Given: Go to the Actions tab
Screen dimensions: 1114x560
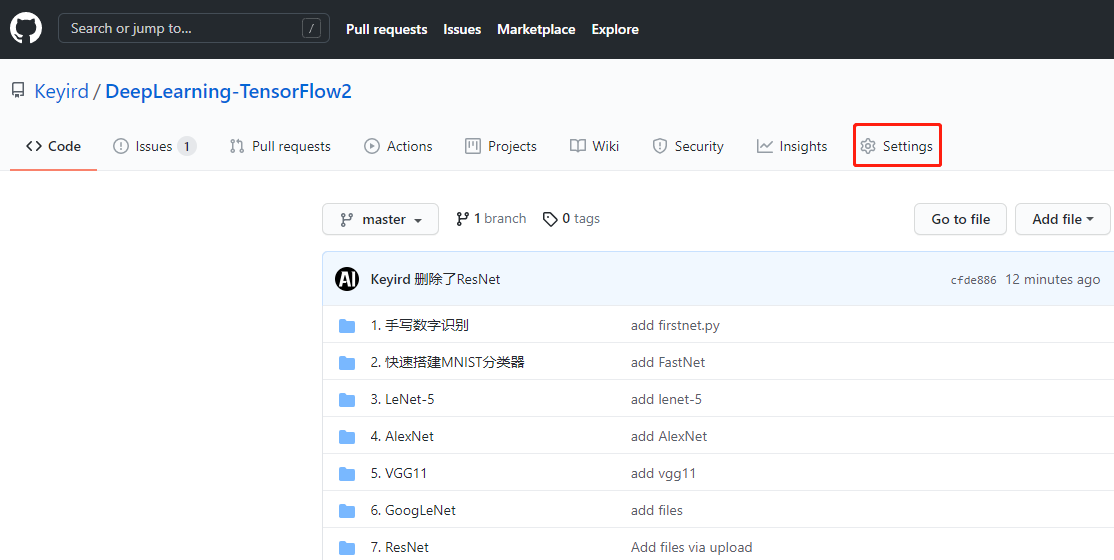Looking at the screenshot, I should pos(398,146).
